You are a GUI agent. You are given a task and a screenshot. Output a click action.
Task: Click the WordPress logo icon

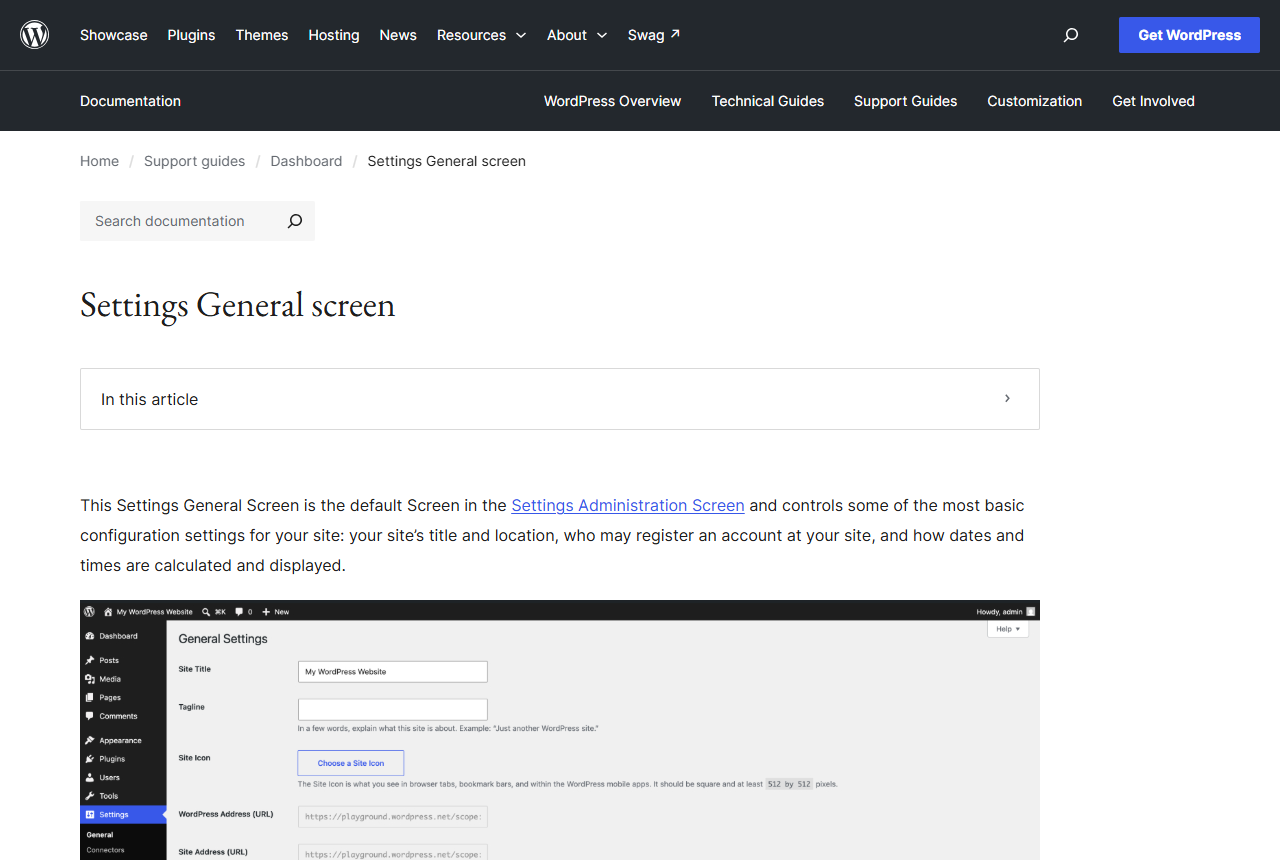(x=35, y=35)
